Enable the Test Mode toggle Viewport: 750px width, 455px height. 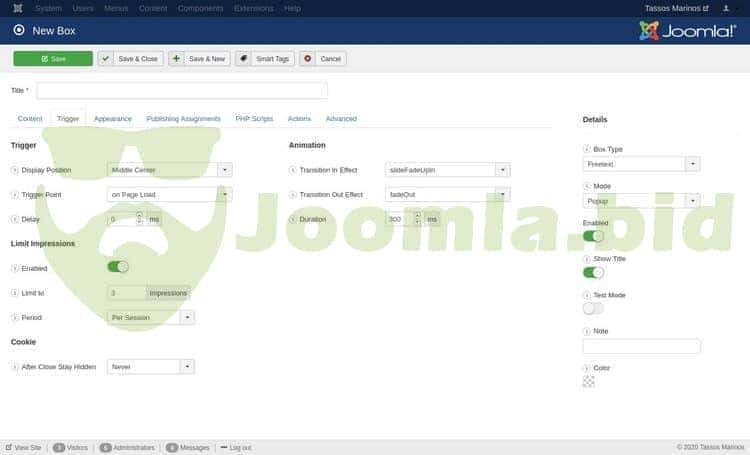point(593,308)
